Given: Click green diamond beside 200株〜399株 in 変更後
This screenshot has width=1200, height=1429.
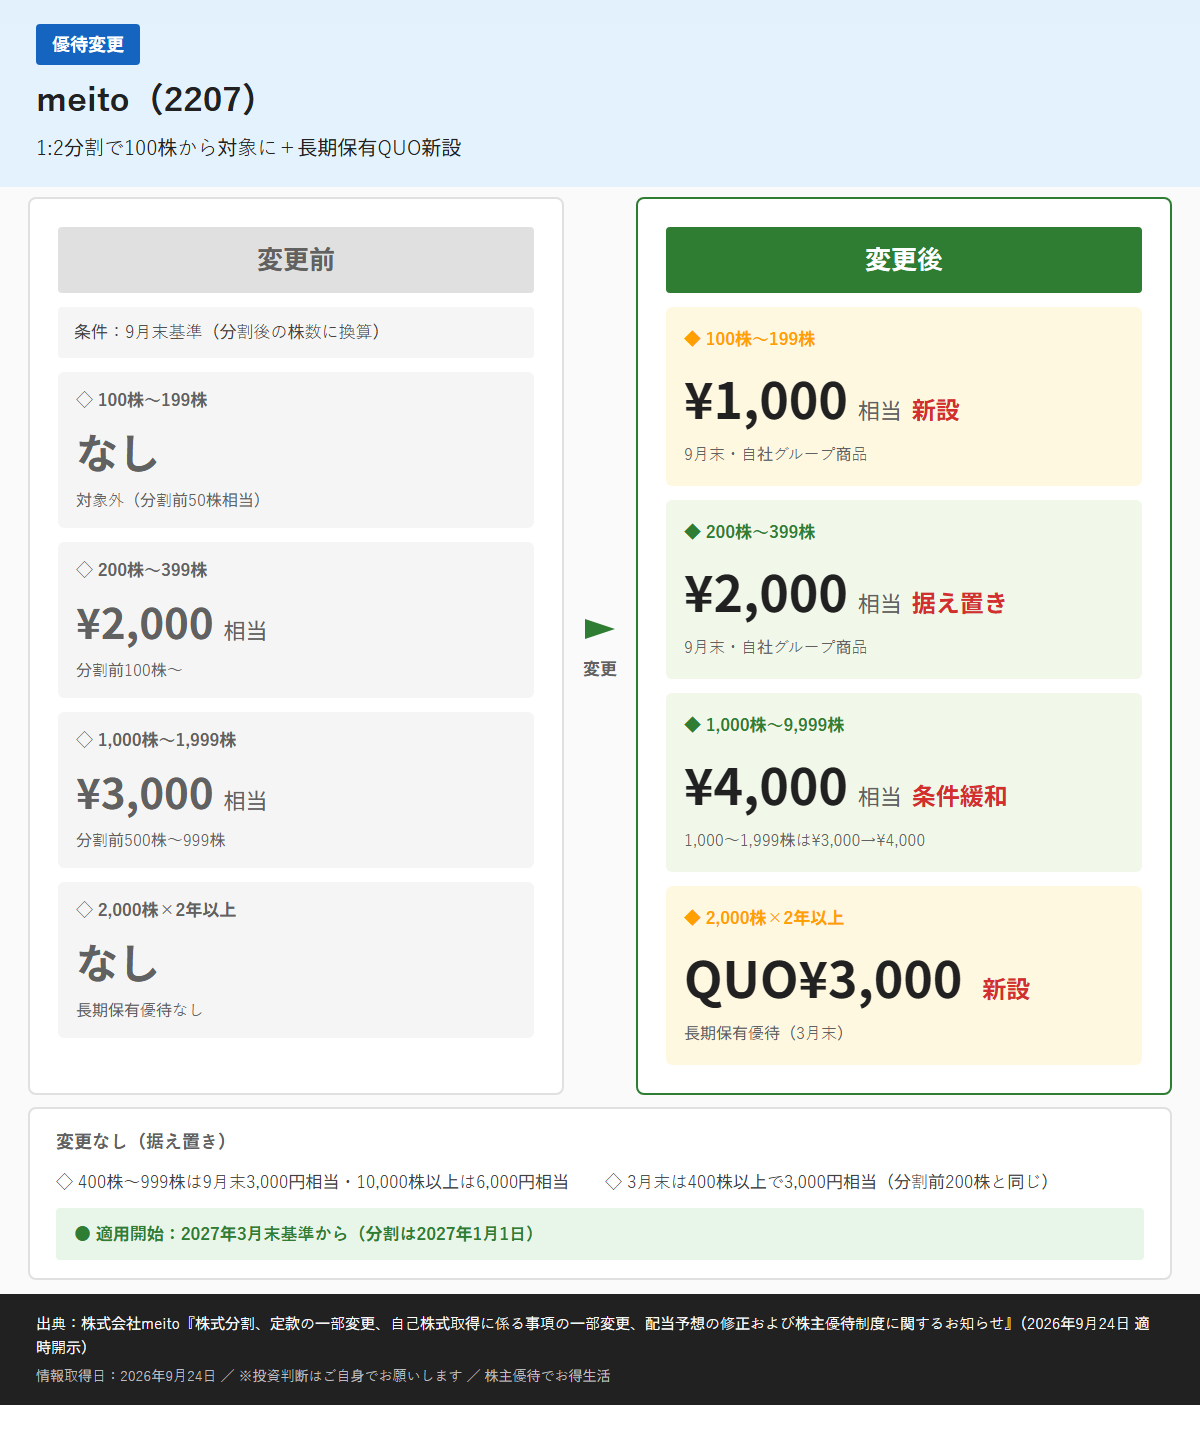Looking at the screenshot, I should [692, 532].
